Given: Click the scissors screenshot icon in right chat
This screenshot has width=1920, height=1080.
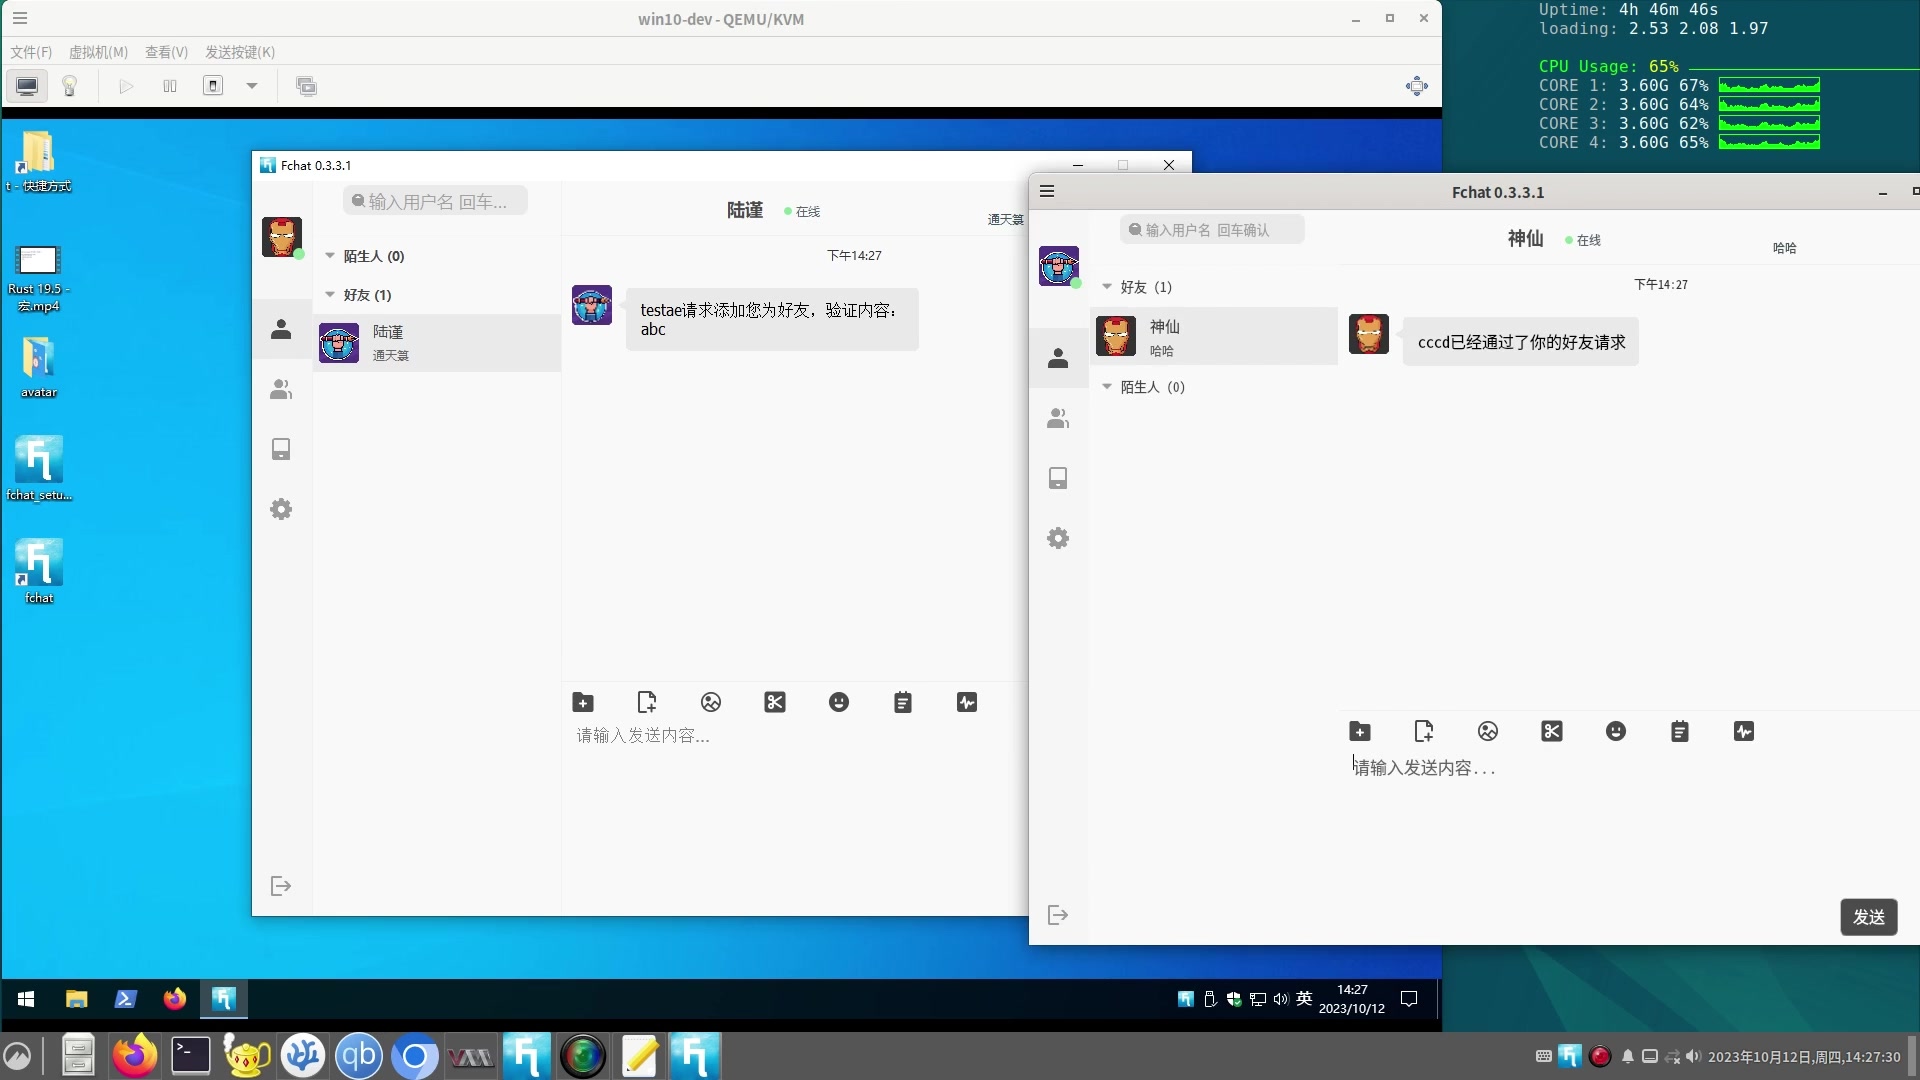Looking at the screenshot, I should click(1551, 731).
